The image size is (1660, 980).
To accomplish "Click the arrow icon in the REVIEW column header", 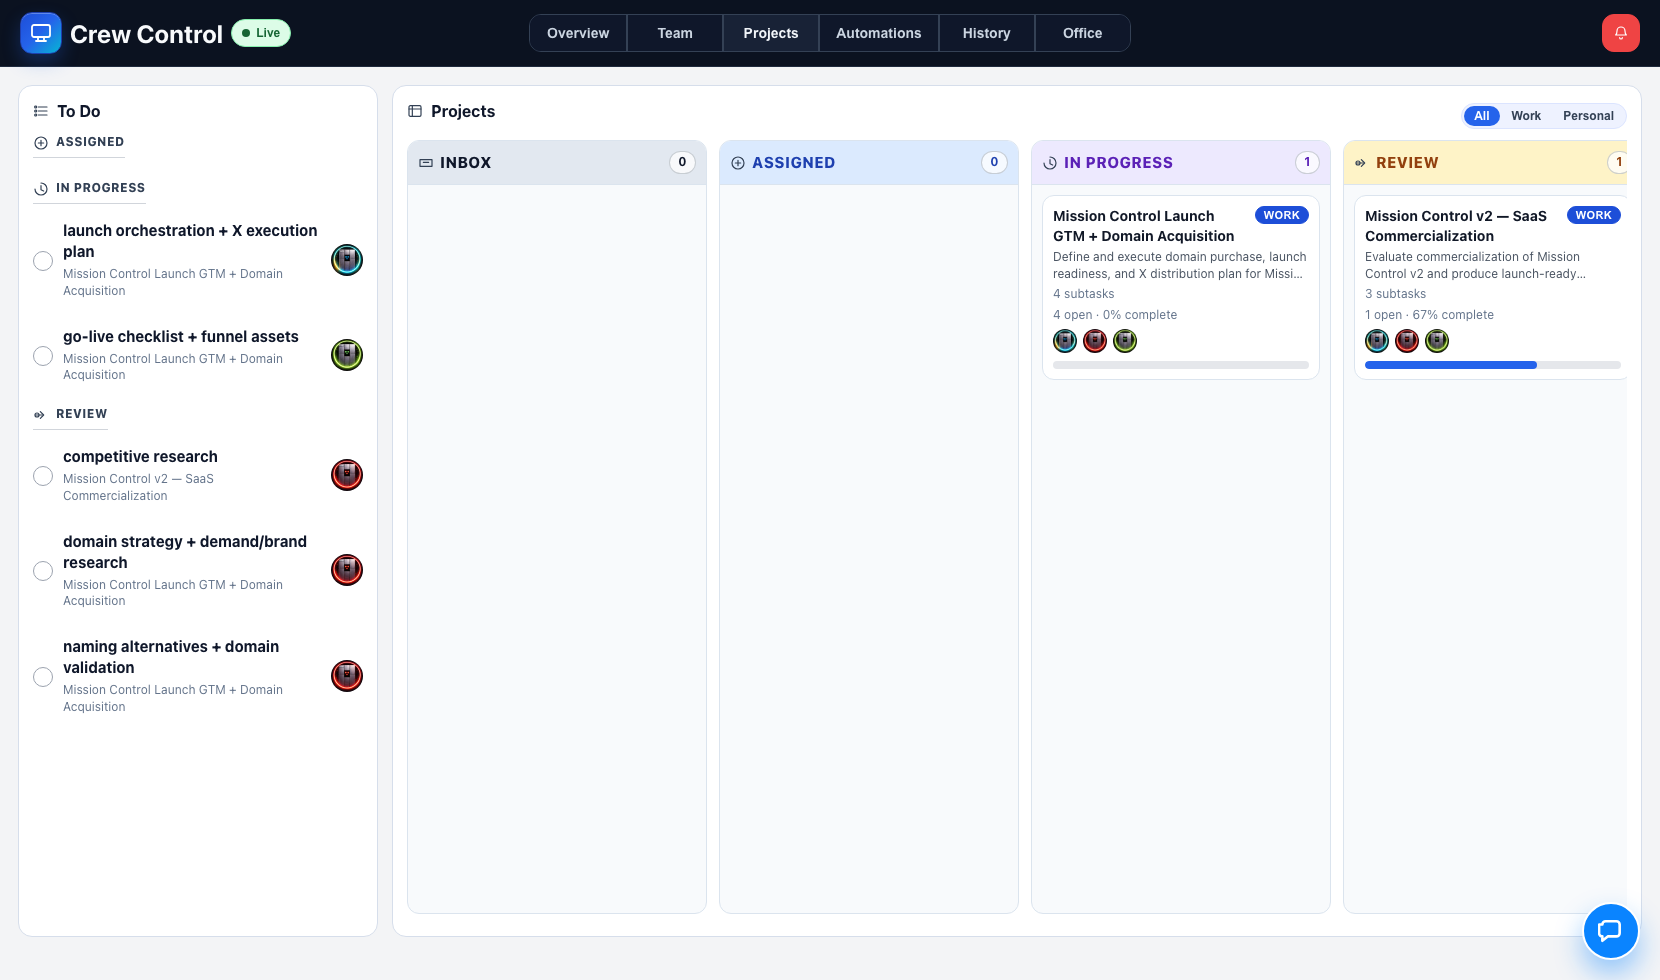I will 1360,162.
